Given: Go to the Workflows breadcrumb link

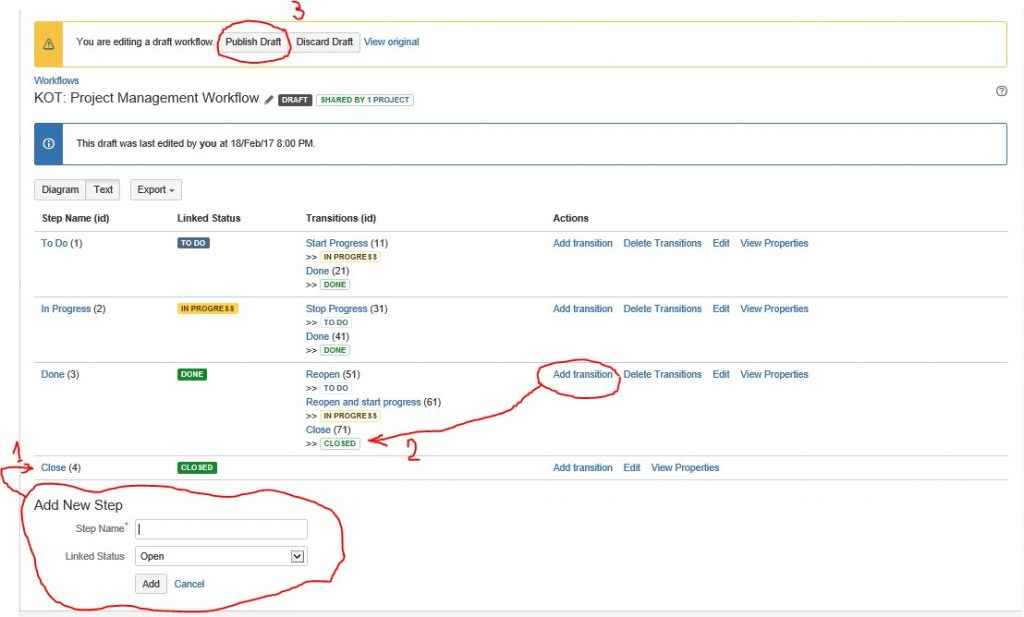Looking at the screenshot, I should 56,80.
